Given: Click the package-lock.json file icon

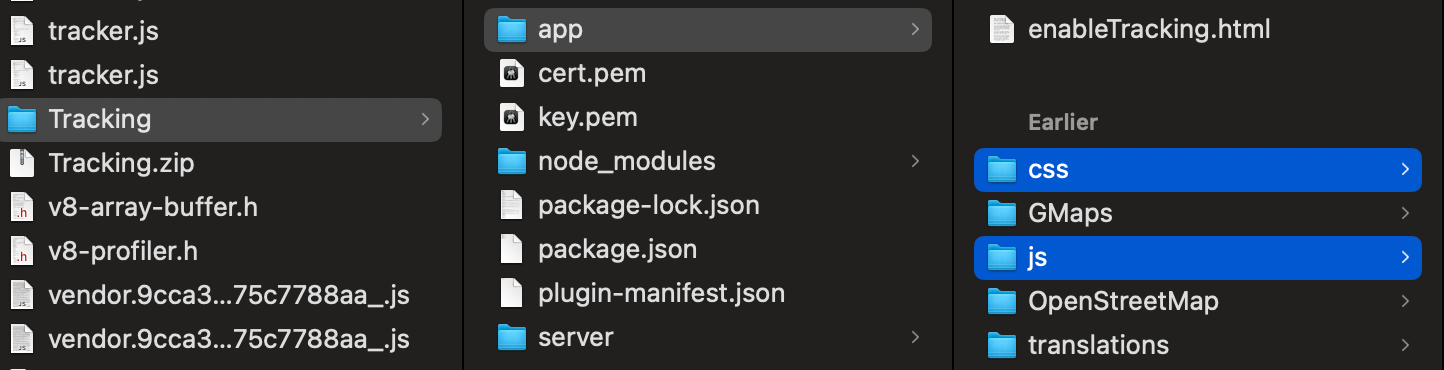Looking at the screenshot, I should (512, 206).
